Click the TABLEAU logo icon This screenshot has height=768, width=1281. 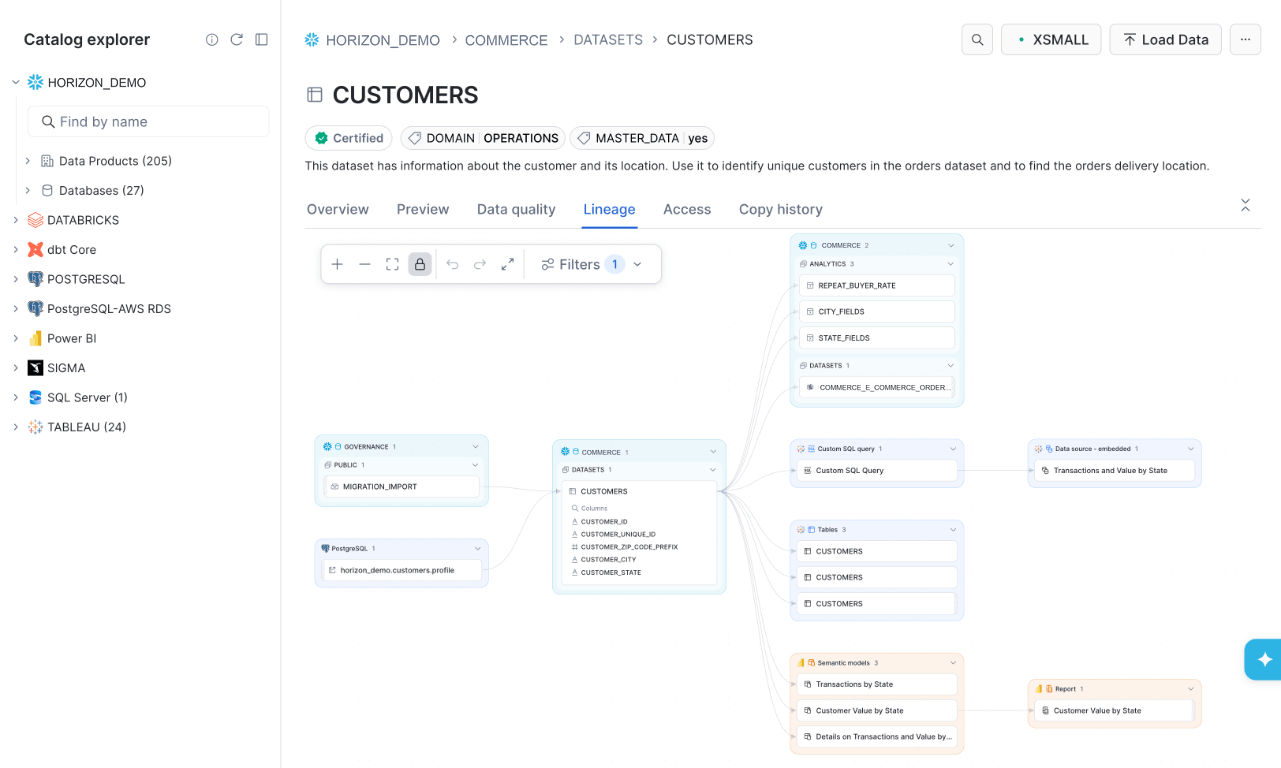[36, 427]
